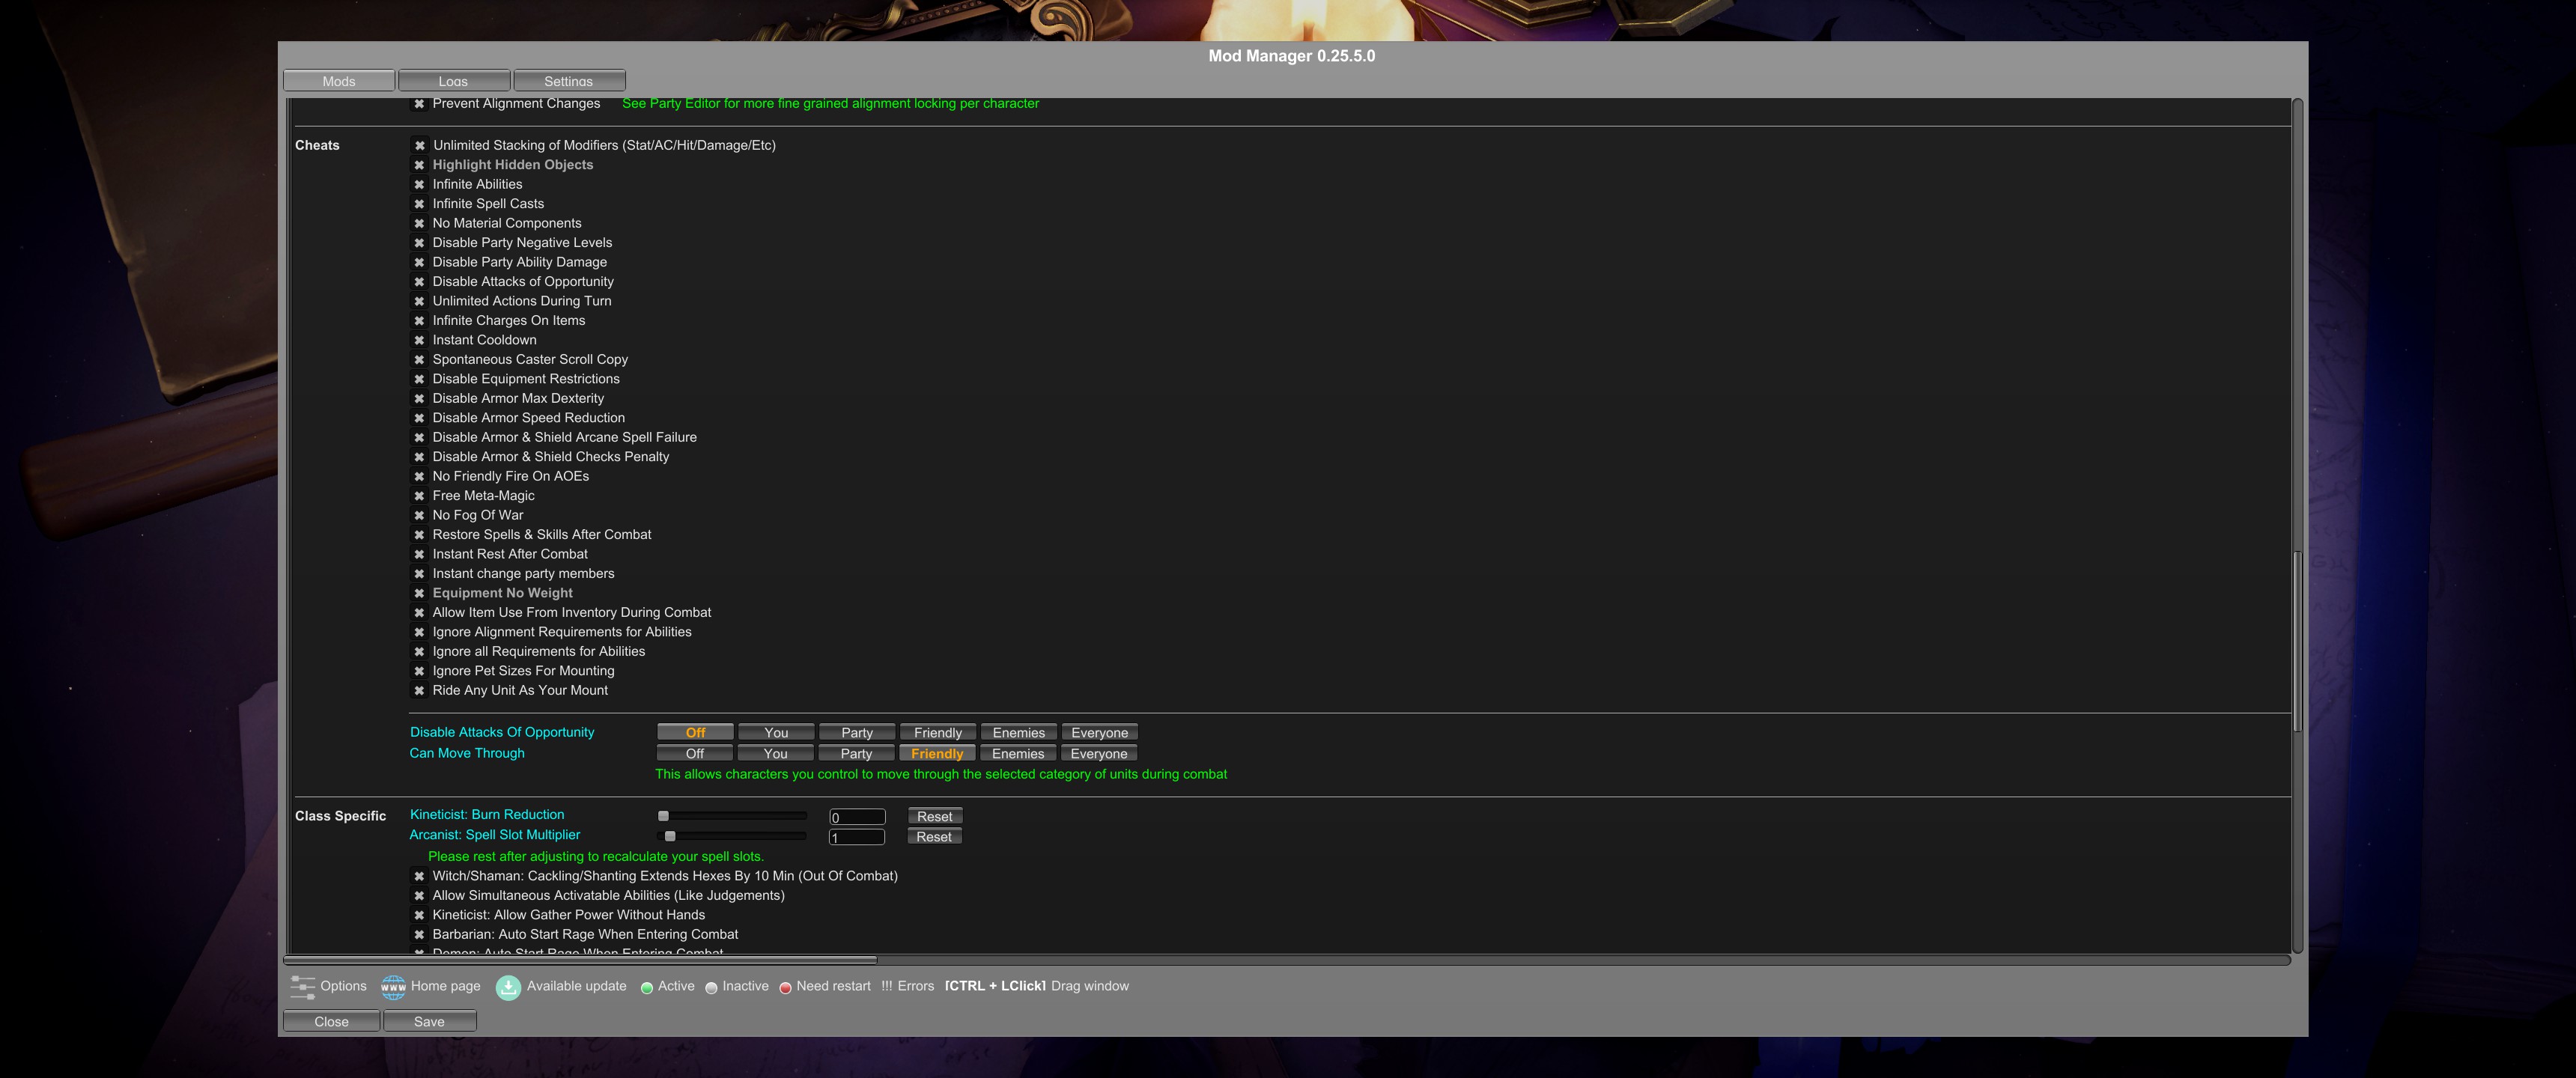
Task: Click the Kineticist Burn Reduction value field
Action: coord(857,817)
